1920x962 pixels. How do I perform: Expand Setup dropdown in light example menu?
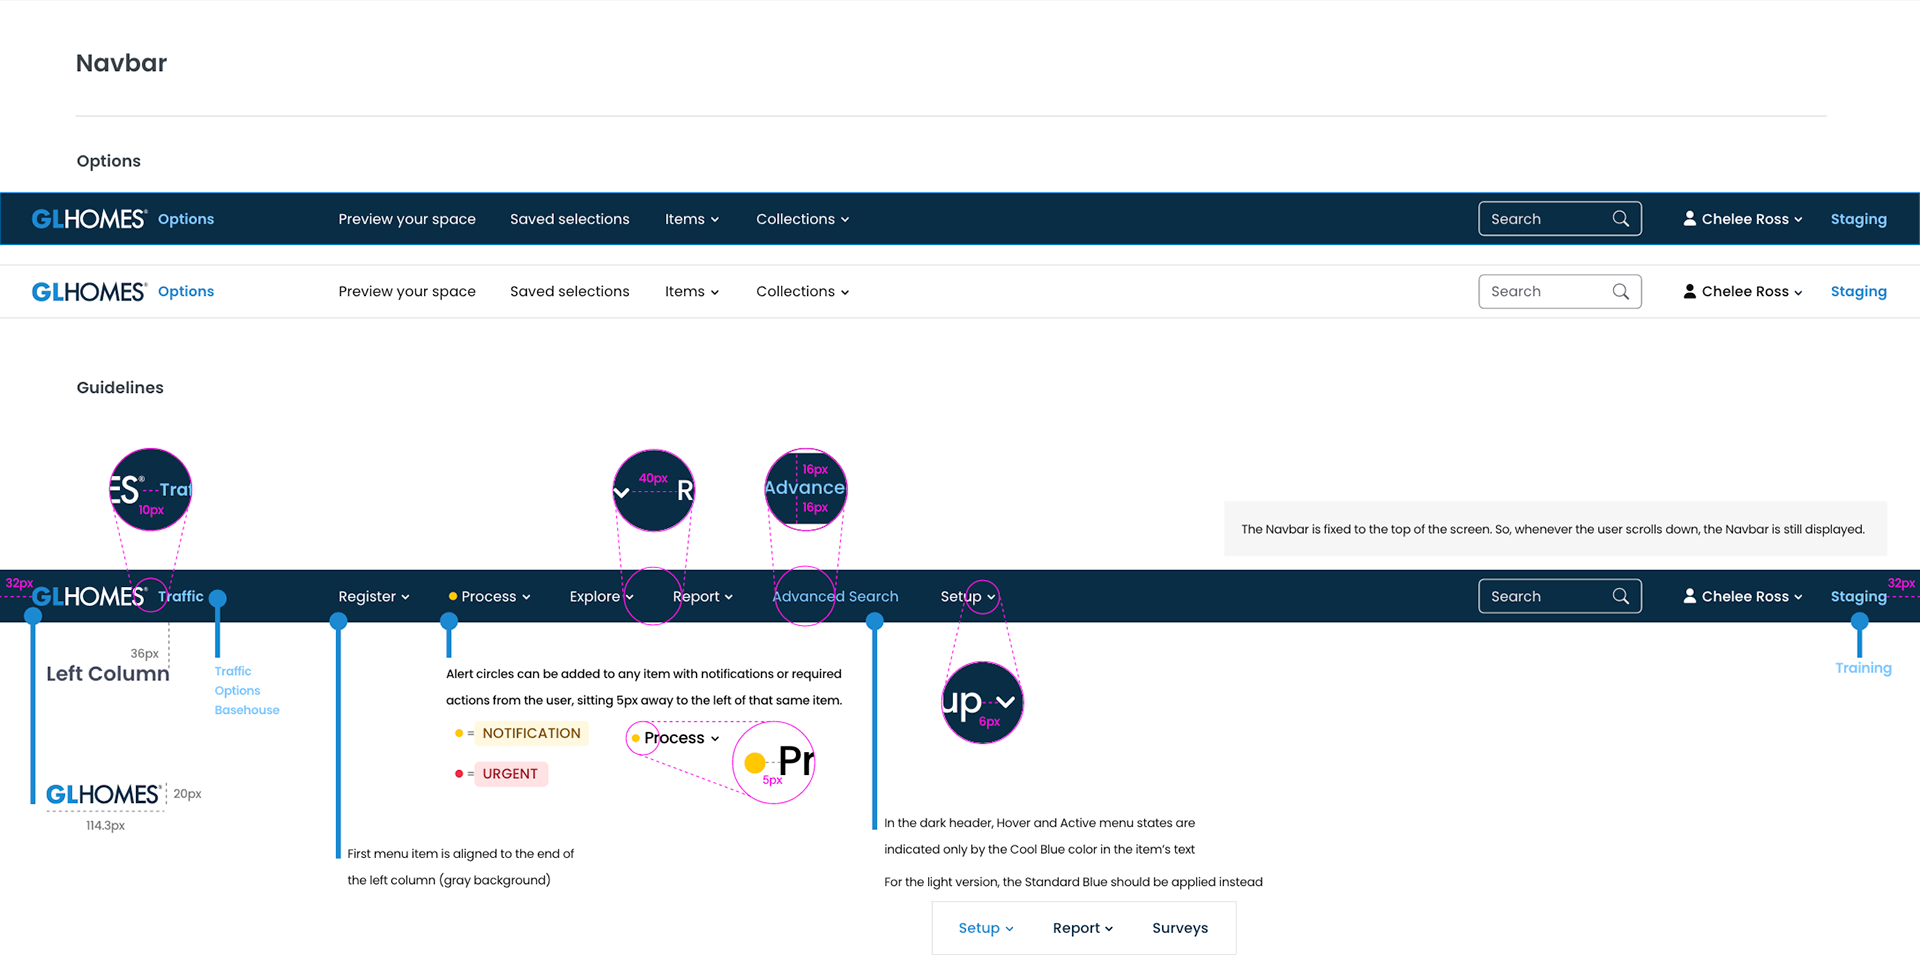[x=986, y=929]
